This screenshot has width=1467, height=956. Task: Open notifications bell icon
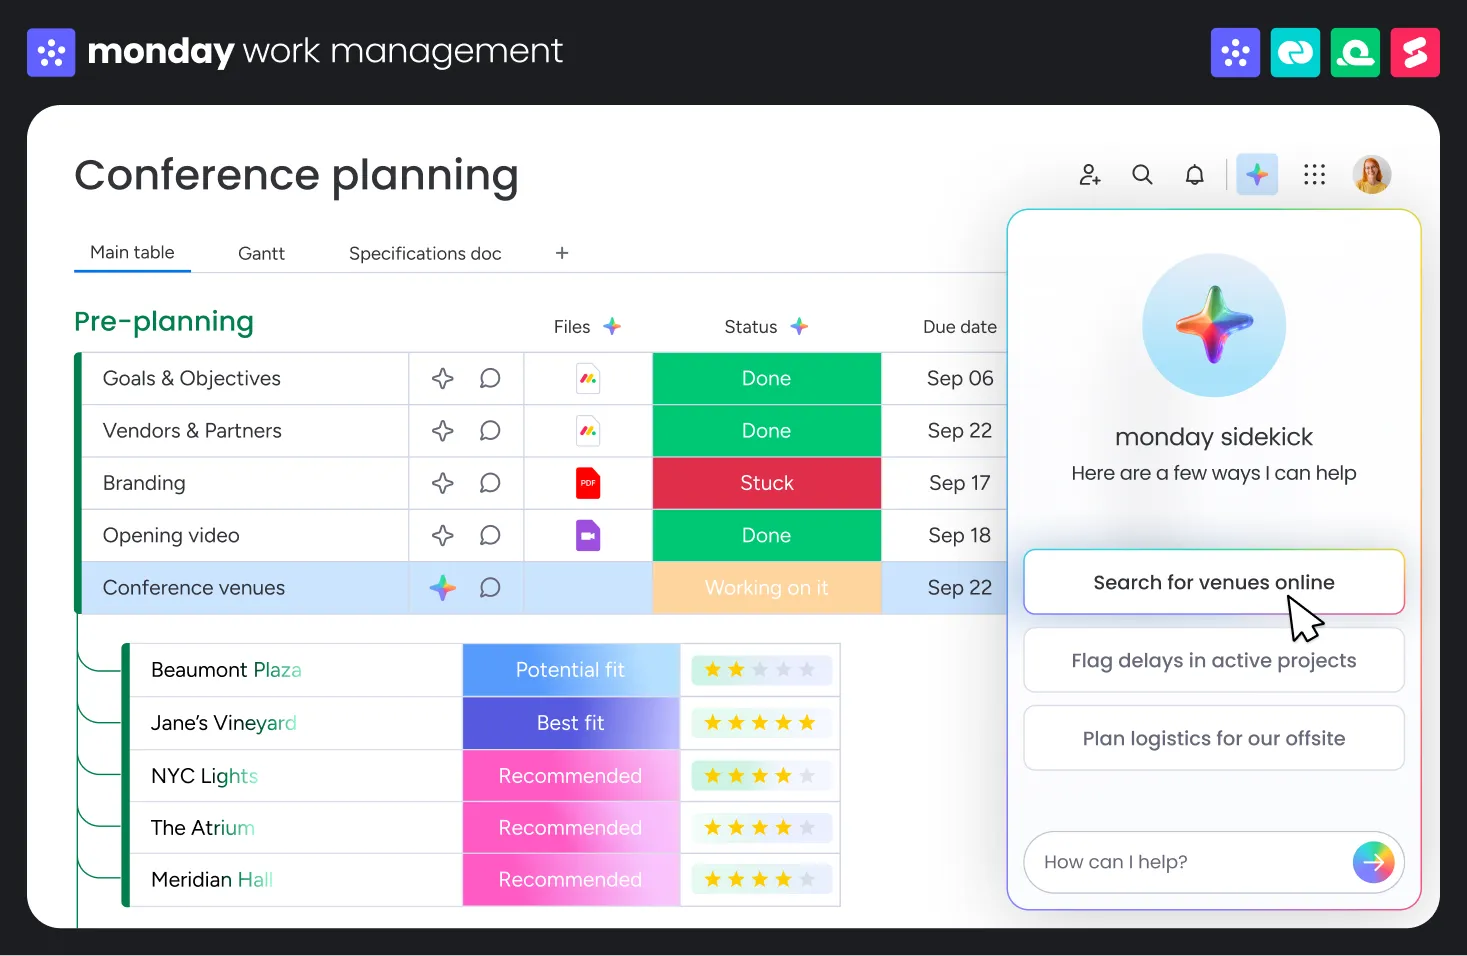tap(1194, 175)
